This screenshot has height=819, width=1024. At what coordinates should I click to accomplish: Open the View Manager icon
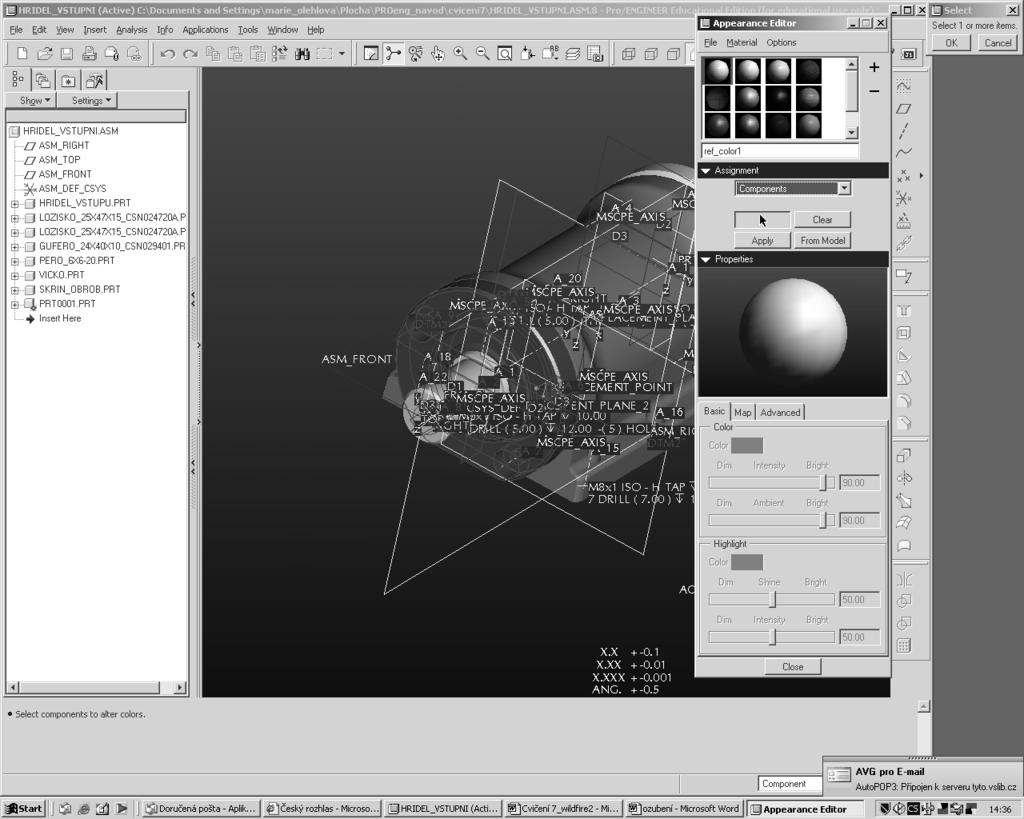(595, 54)
